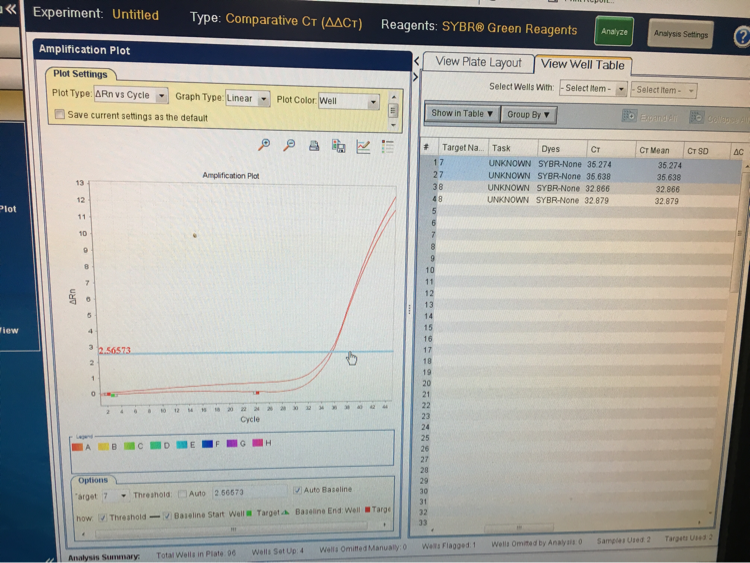750x563 pixels.
Task: Click the Collapse All icon
Action: click(x=696, y=117)
